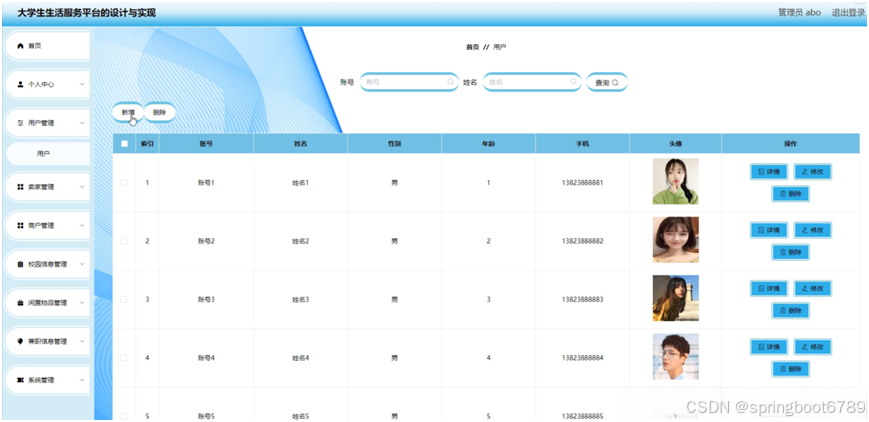Click the 年龄 column header

[x=488, y=144]
